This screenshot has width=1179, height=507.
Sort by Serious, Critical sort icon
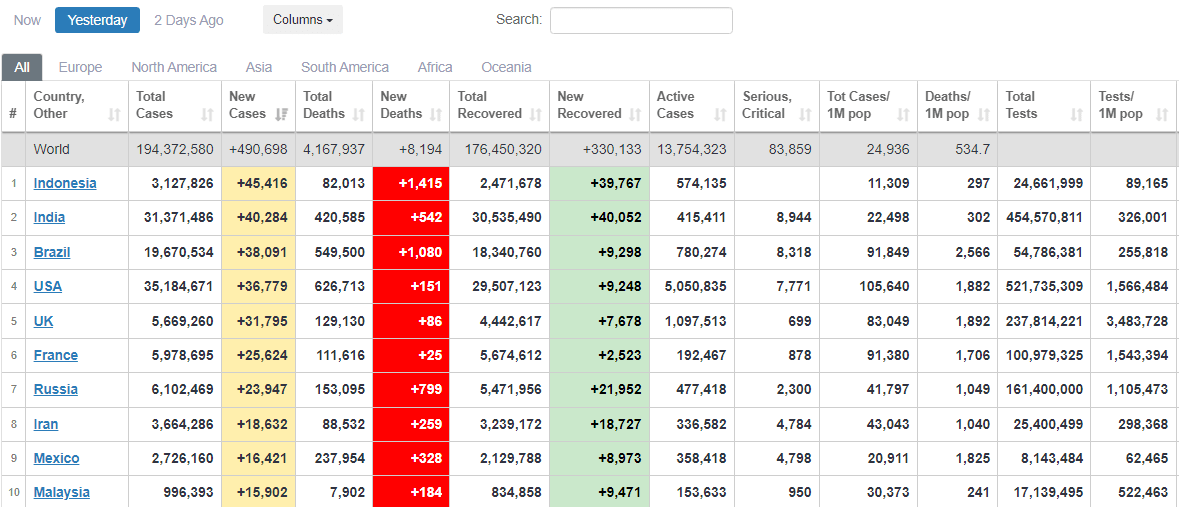tap(804, 114)
